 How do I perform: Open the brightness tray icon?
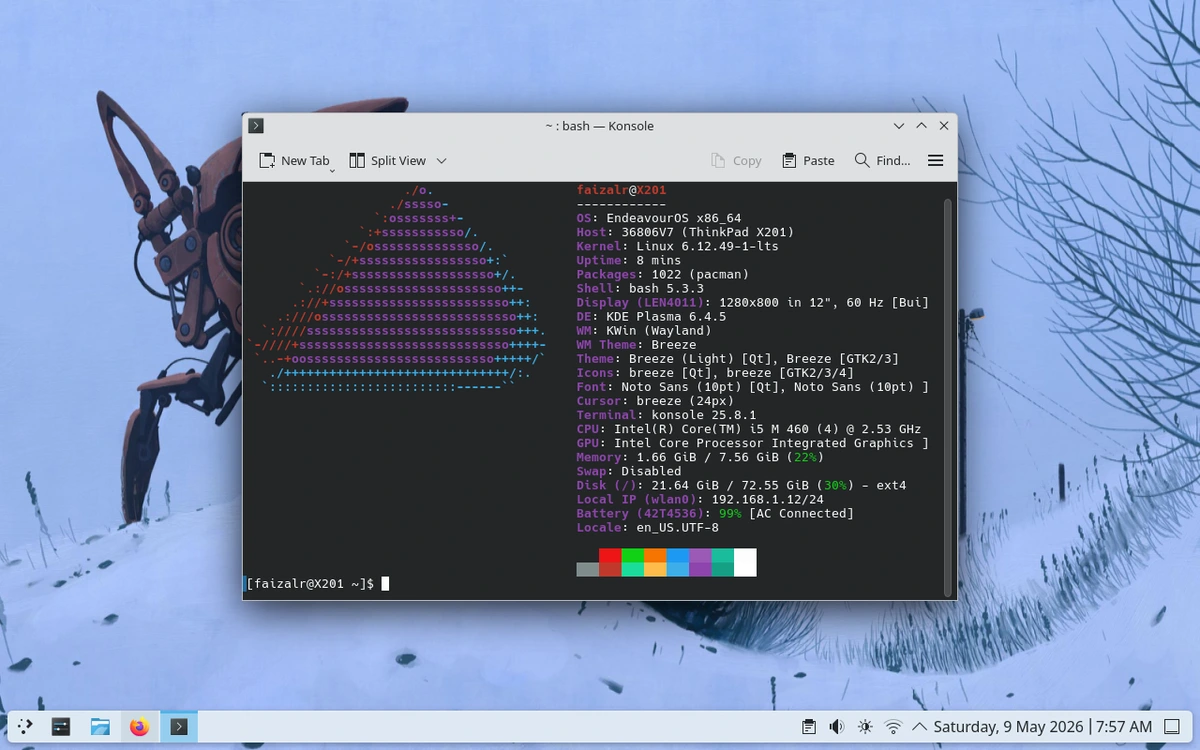click(x=865, y=727)
